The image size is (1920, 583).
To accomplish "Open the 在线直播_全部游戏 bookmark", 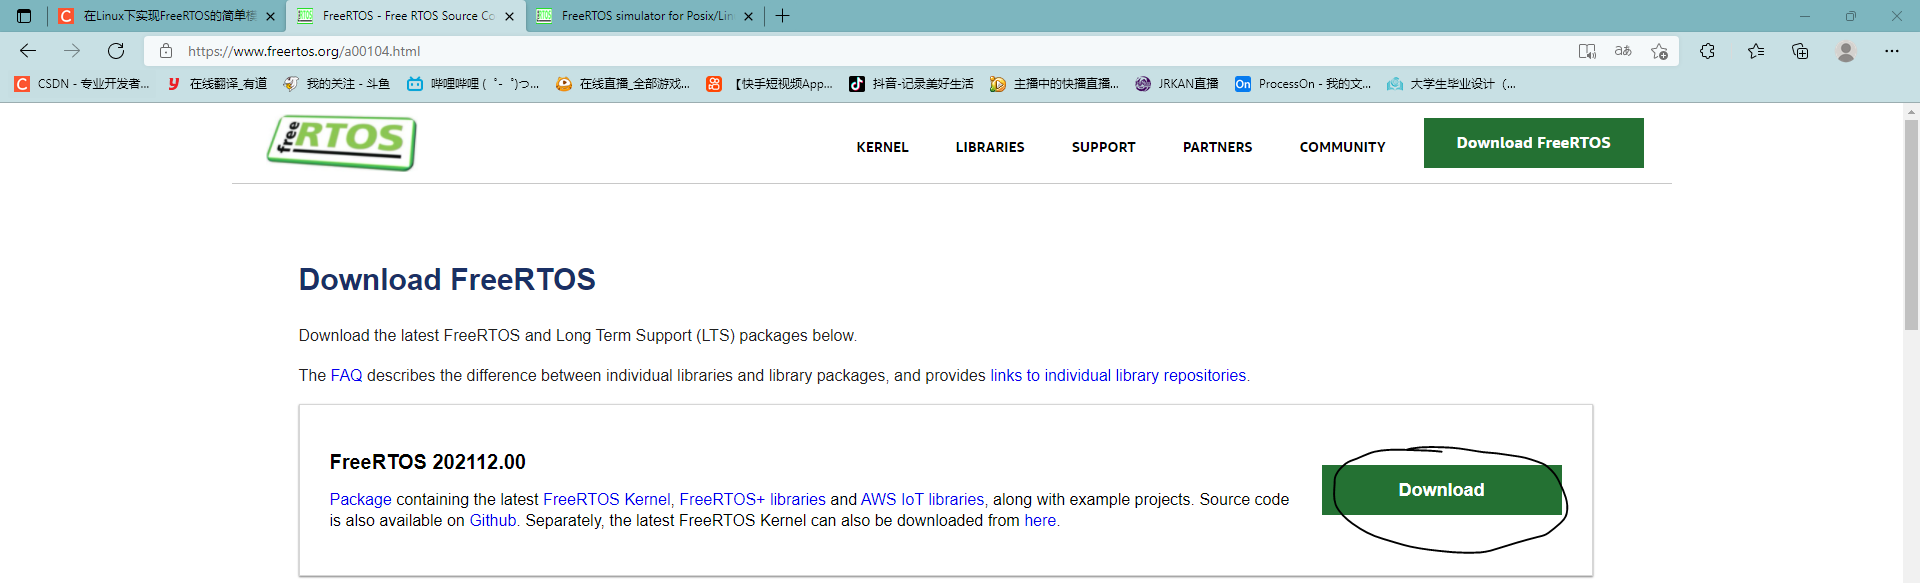I will (623, 84).
